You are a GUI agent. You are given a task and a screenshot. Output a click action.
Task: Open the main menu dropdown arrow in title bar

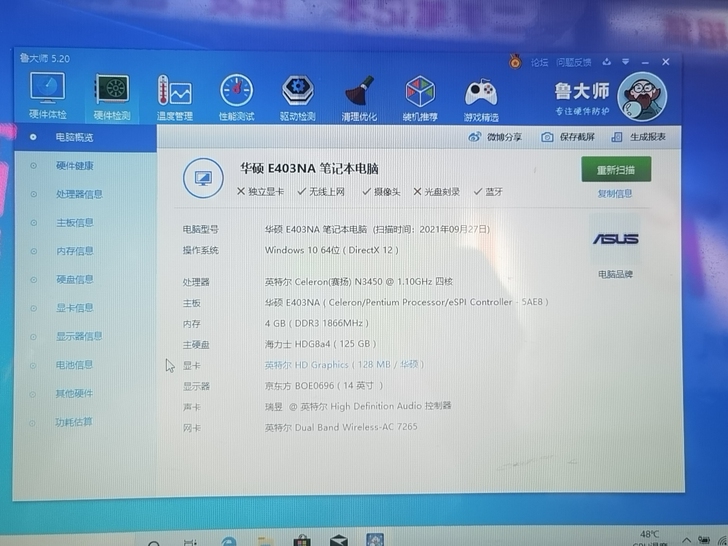626,61
